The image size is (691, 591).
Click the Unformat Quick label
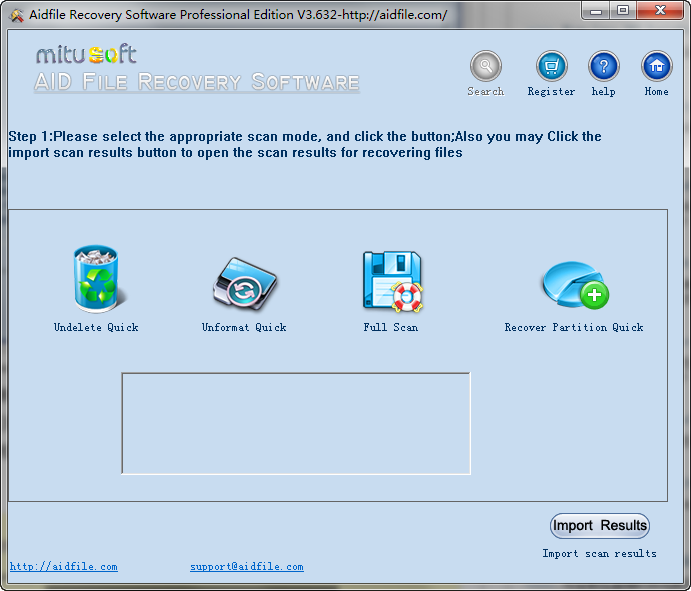point(244,327)
